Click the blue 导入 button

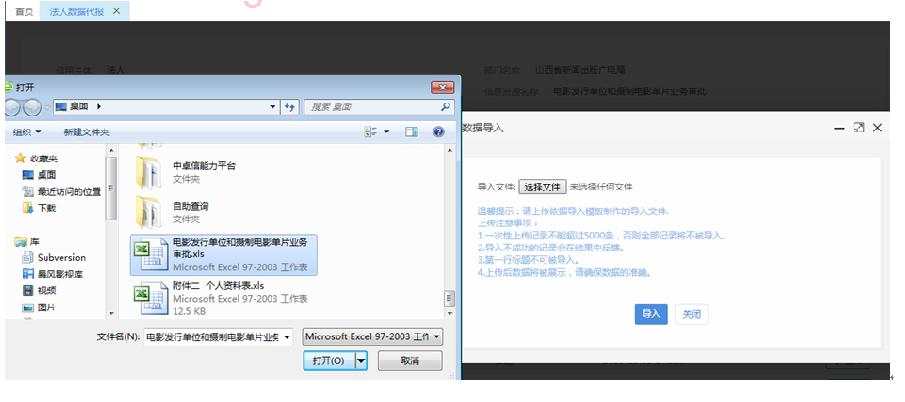651,314
